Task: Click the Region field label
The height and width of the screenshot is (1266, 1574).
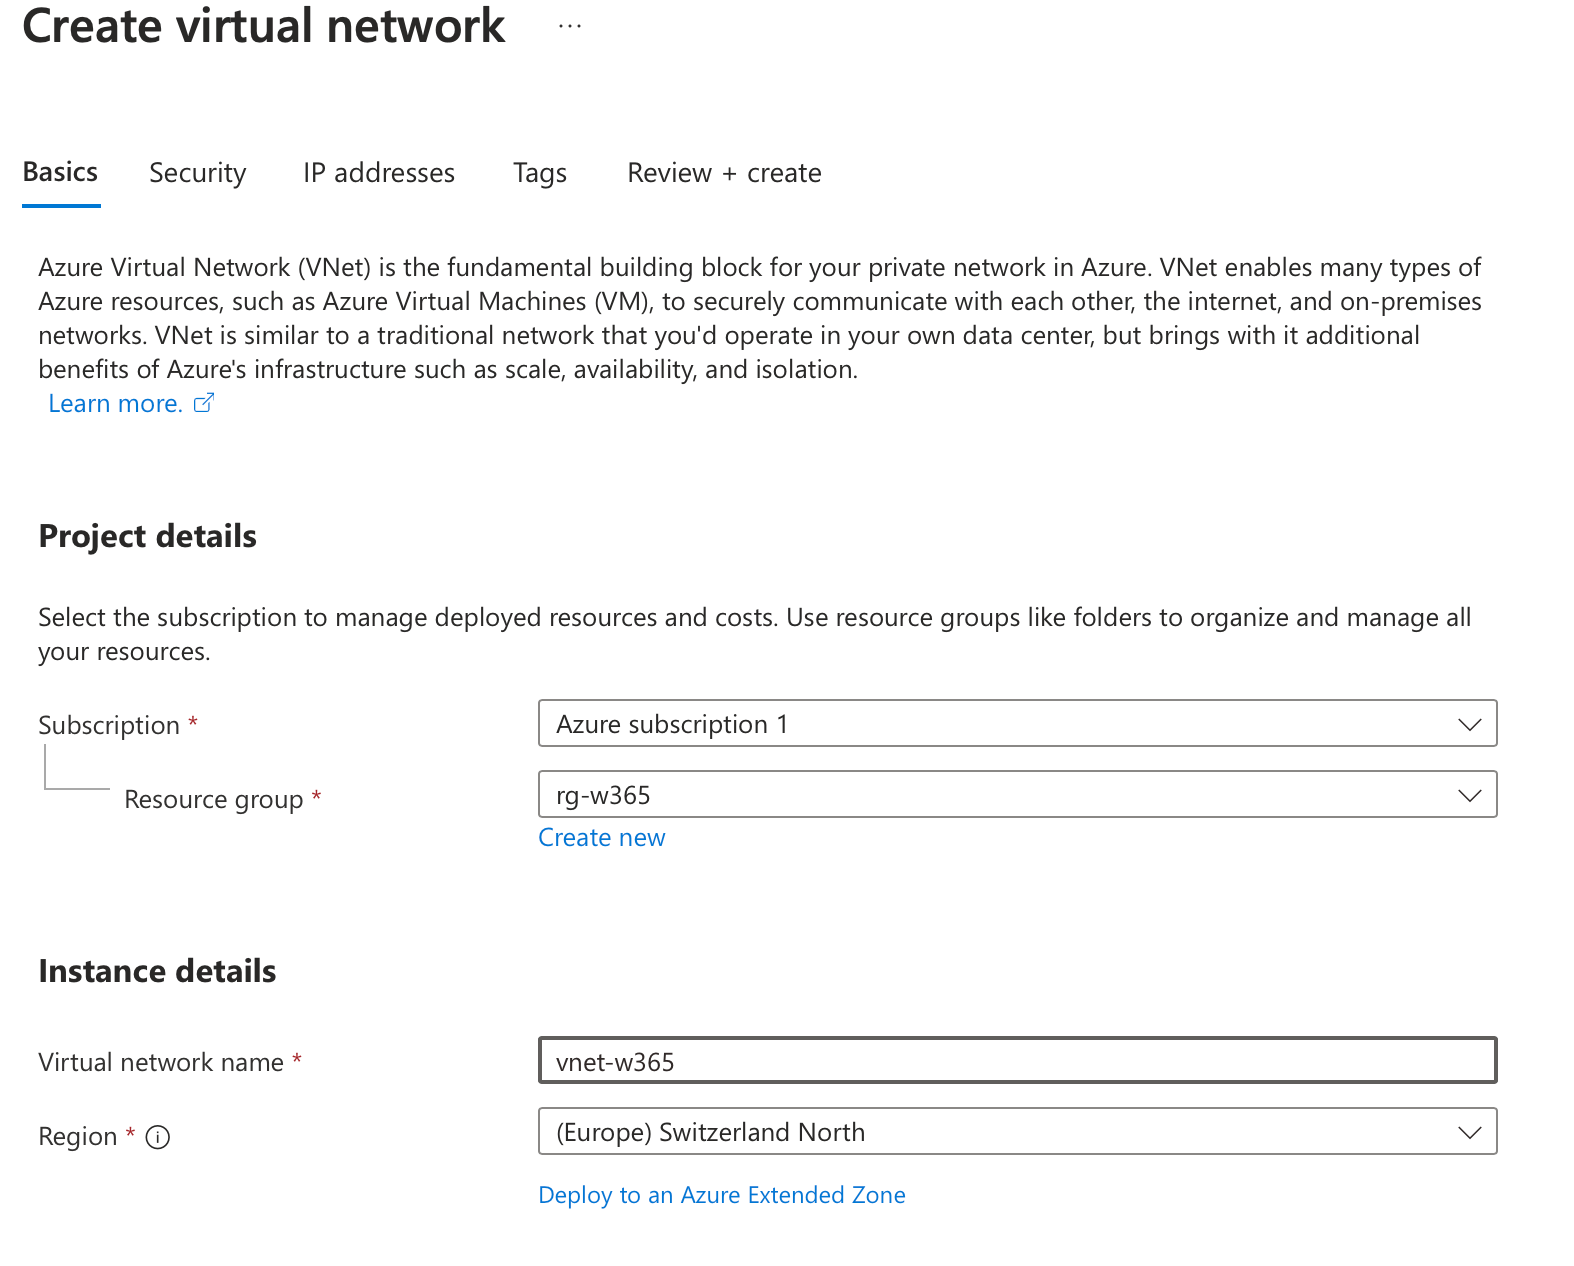Action: pyautogui.click(x=78, y=1137)
